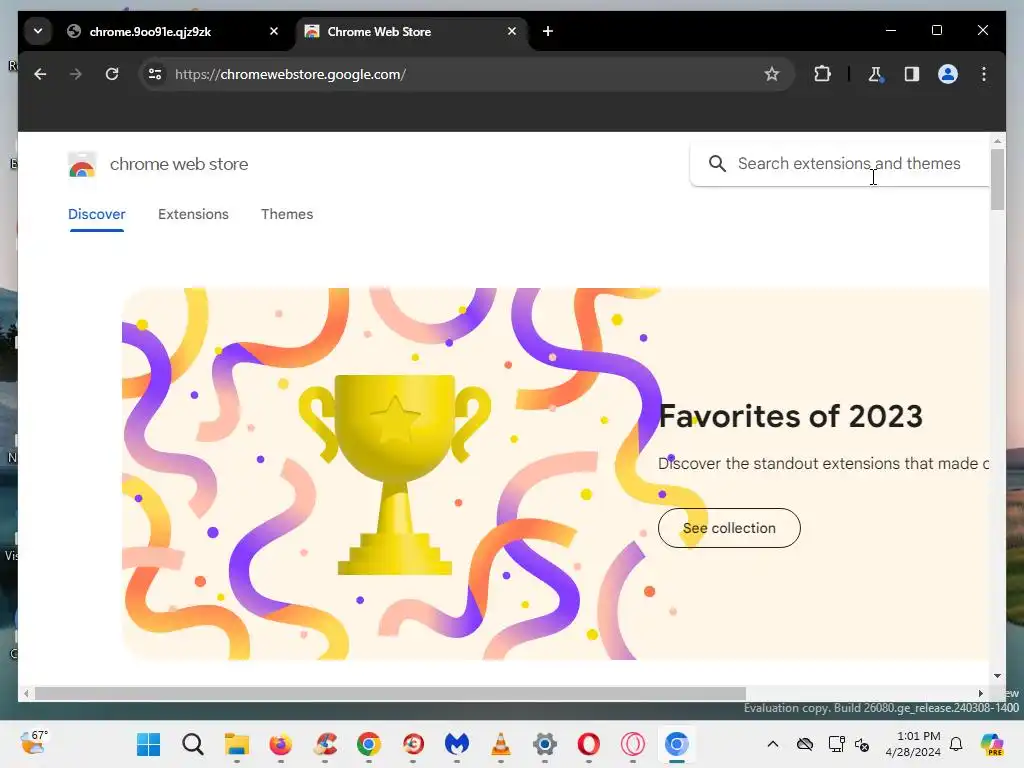Click the horizontal scrollbar thumb
Viewport: 1024px width, 768px height.
tap(390, 694)
